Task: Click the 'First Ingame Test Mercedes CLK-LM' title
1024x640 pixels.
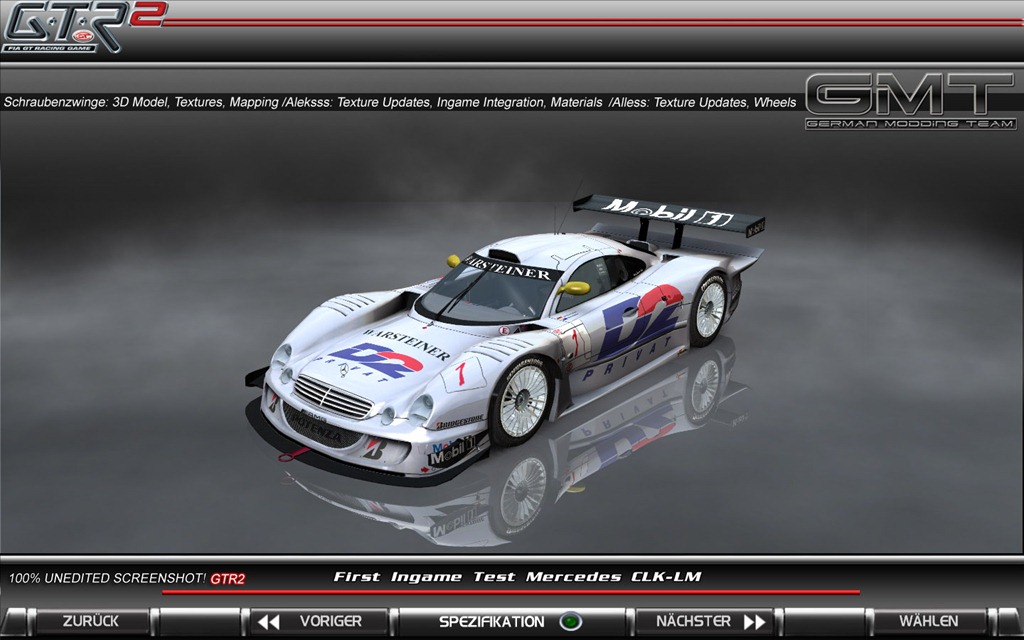Action: (517, 577)
